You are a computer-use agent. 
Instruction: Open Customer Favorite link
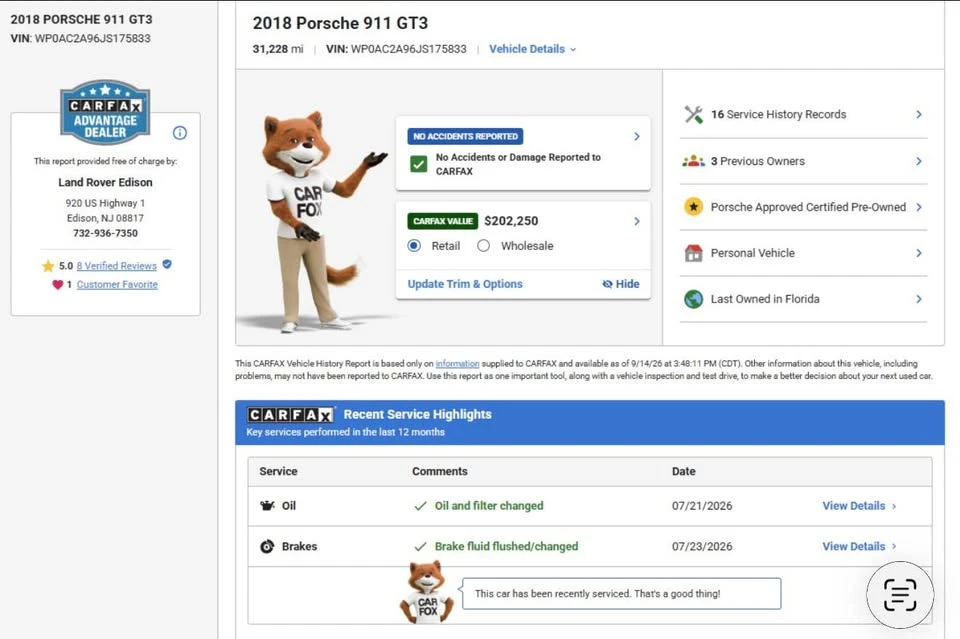point(117,285)
